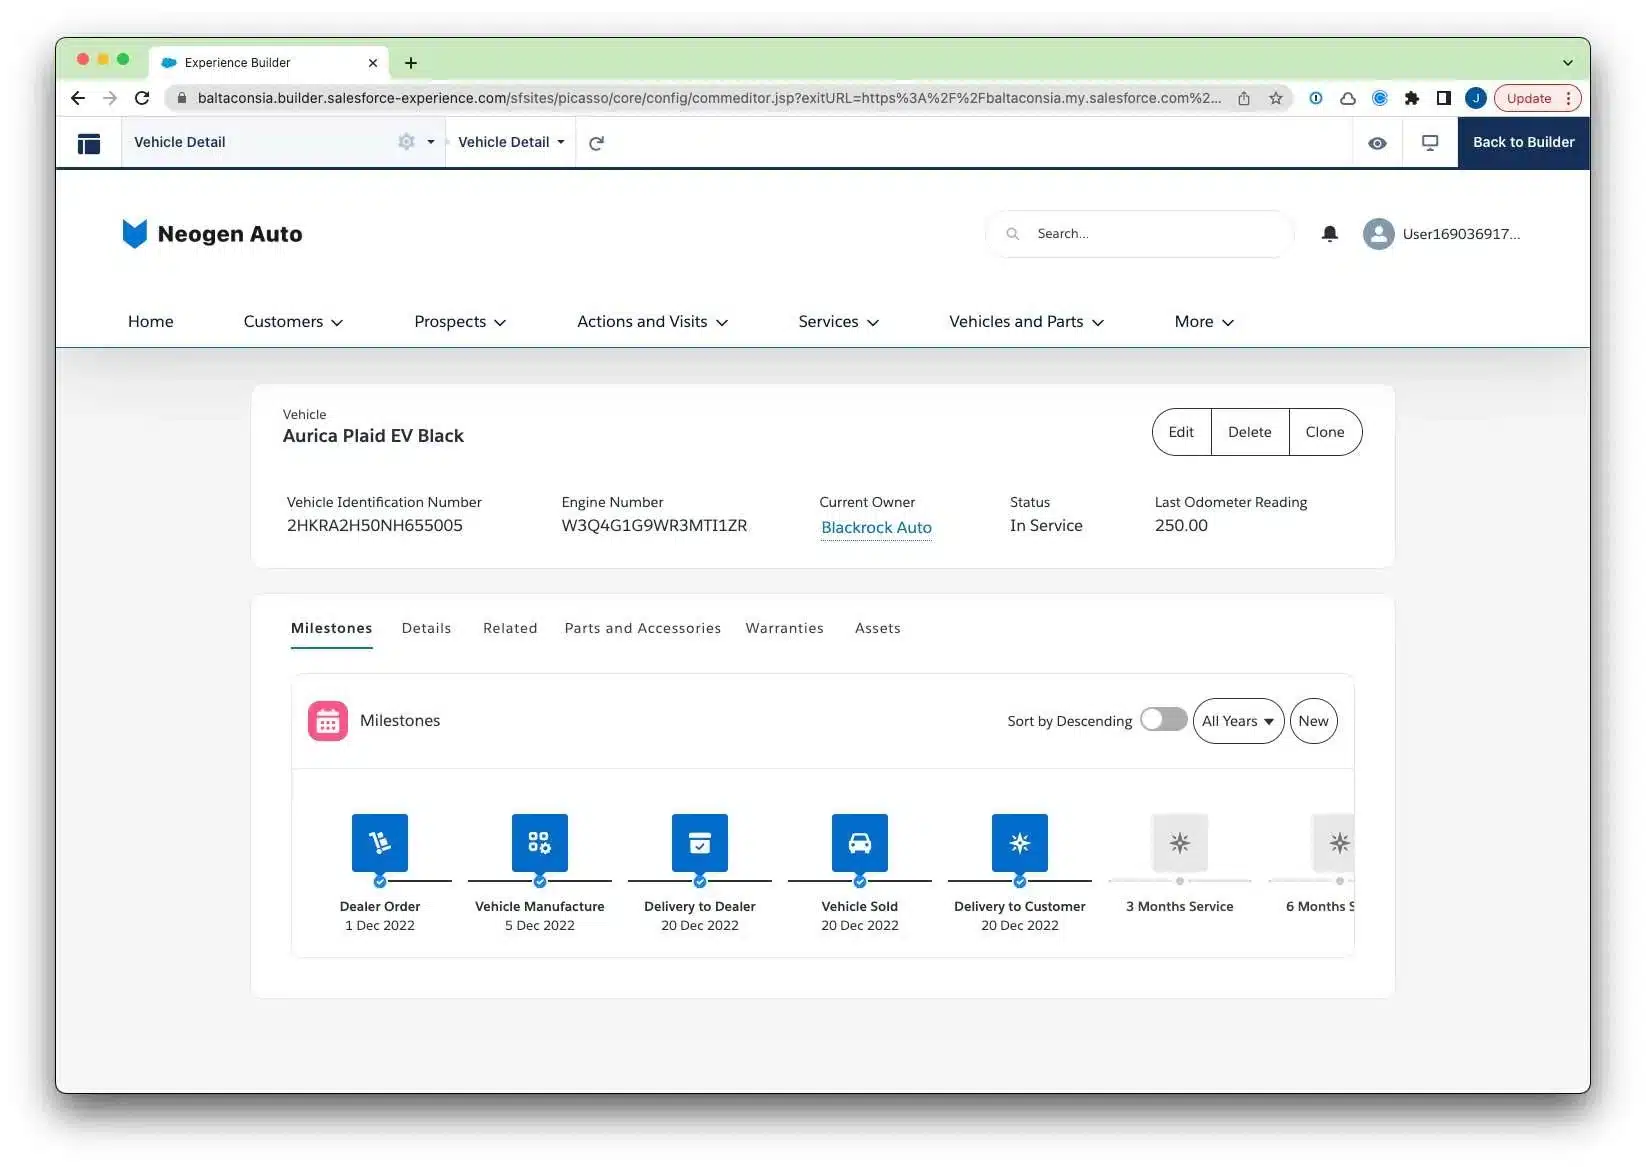Toggle Sort by Descending switch
The image size is (1646, 1167).
click(1163, 720)
